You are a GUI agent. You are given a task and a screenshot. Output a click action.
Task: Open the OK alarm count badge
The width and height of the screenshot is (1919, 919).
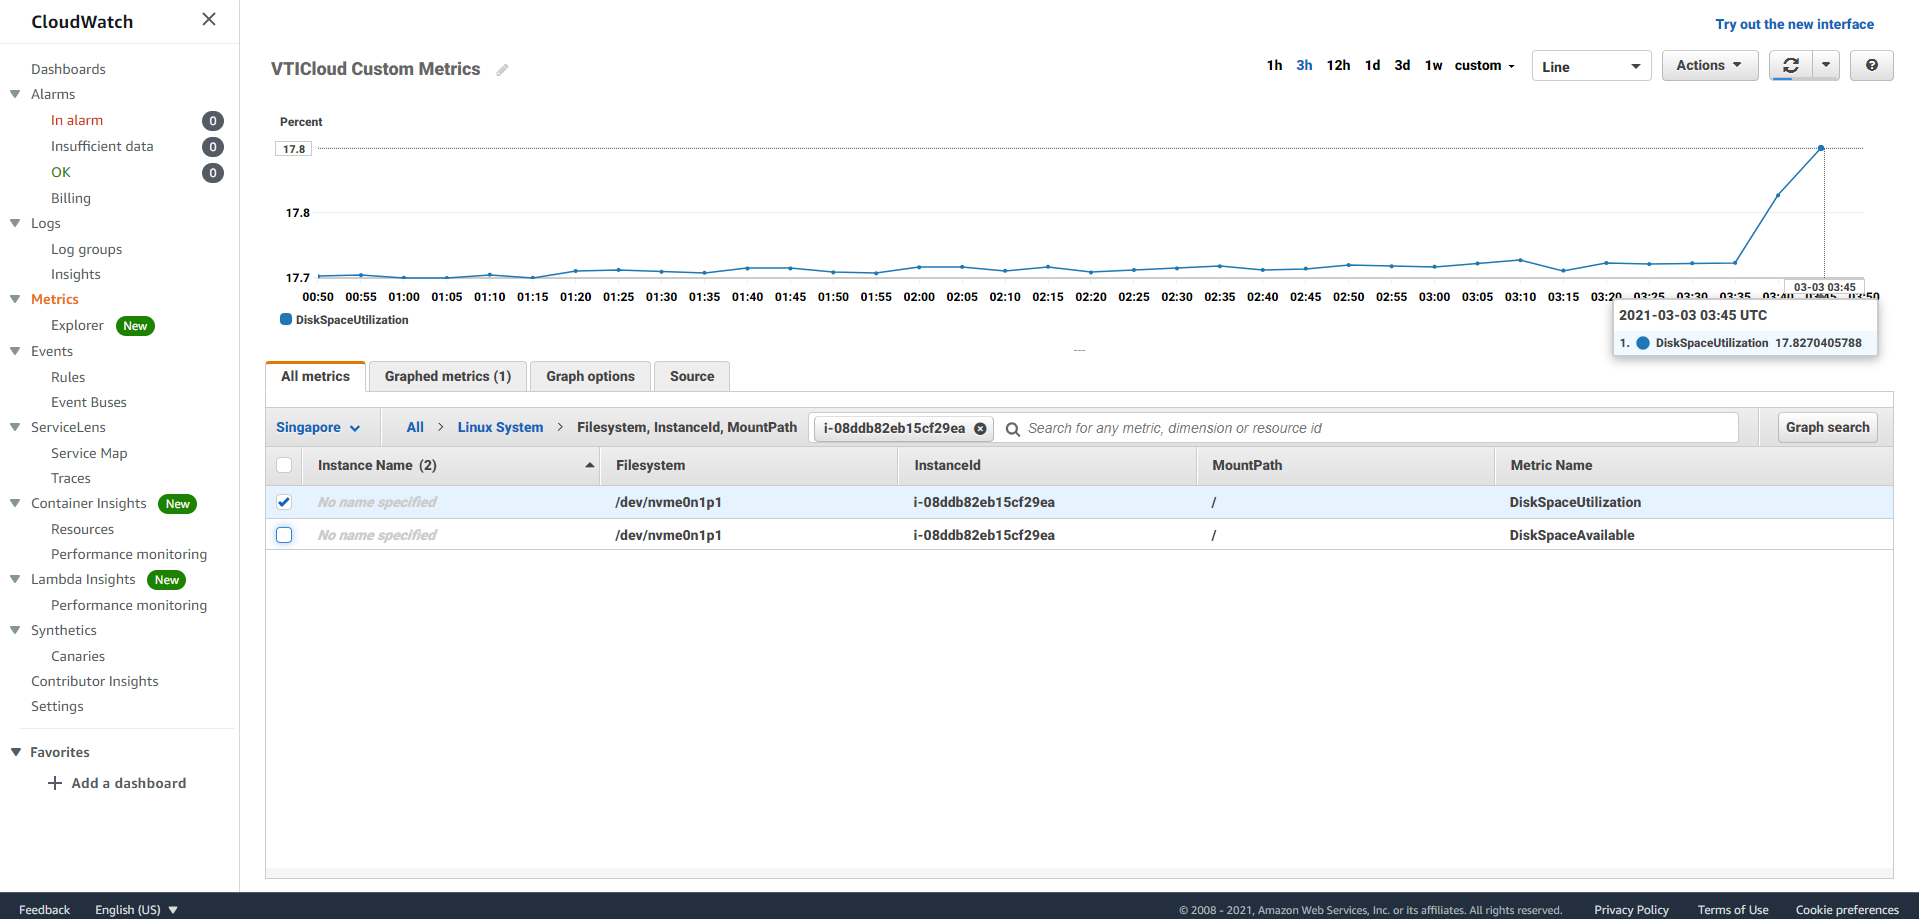coord(213,173)
